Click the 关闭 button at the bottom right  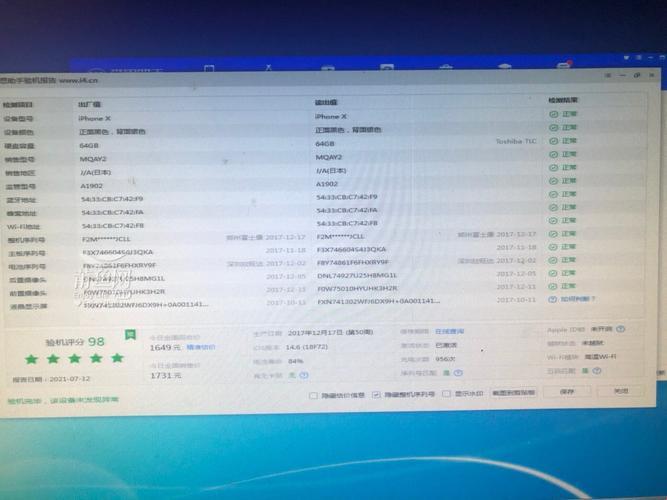[621, 390]
